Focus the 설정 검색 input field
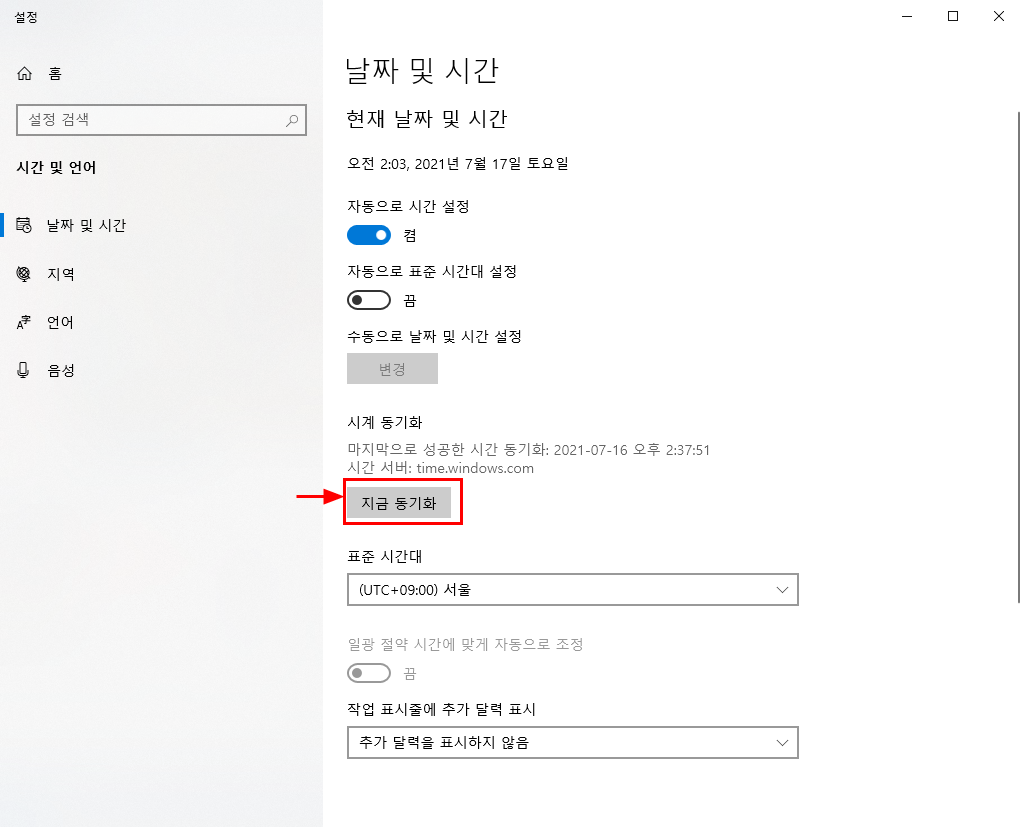This screenshot has height=827, width=1022. [161, 120]
